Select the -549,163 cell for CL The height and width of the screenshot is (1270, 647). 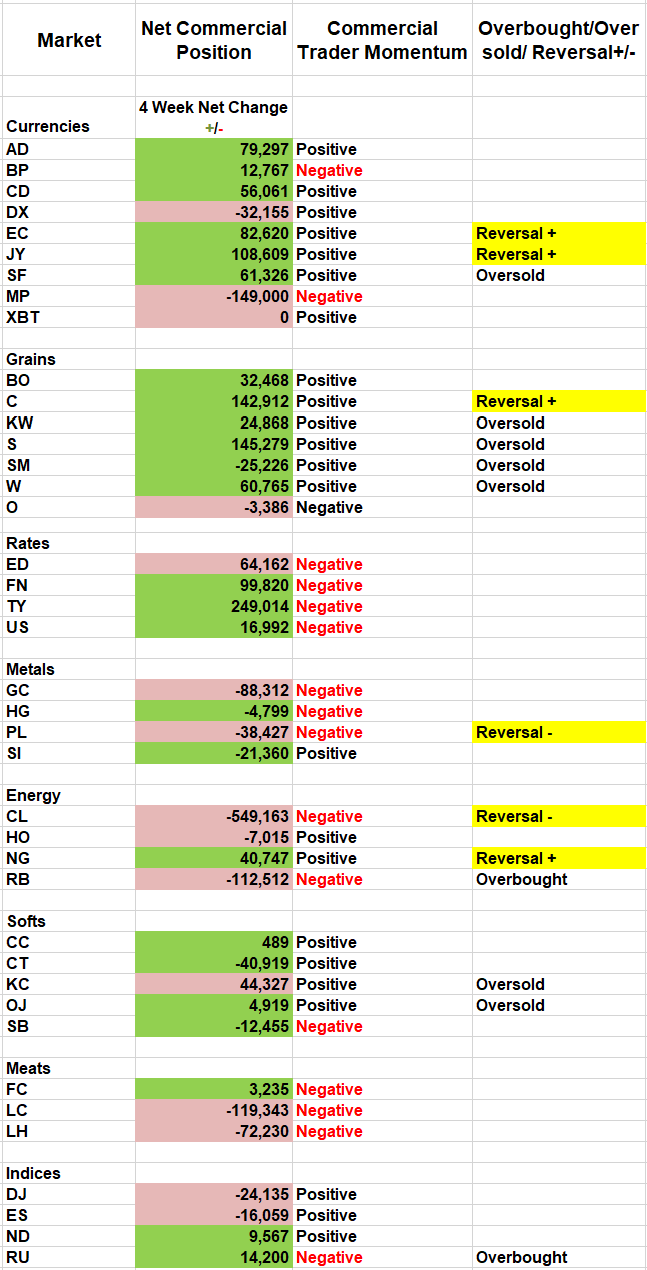click(214, 816)
